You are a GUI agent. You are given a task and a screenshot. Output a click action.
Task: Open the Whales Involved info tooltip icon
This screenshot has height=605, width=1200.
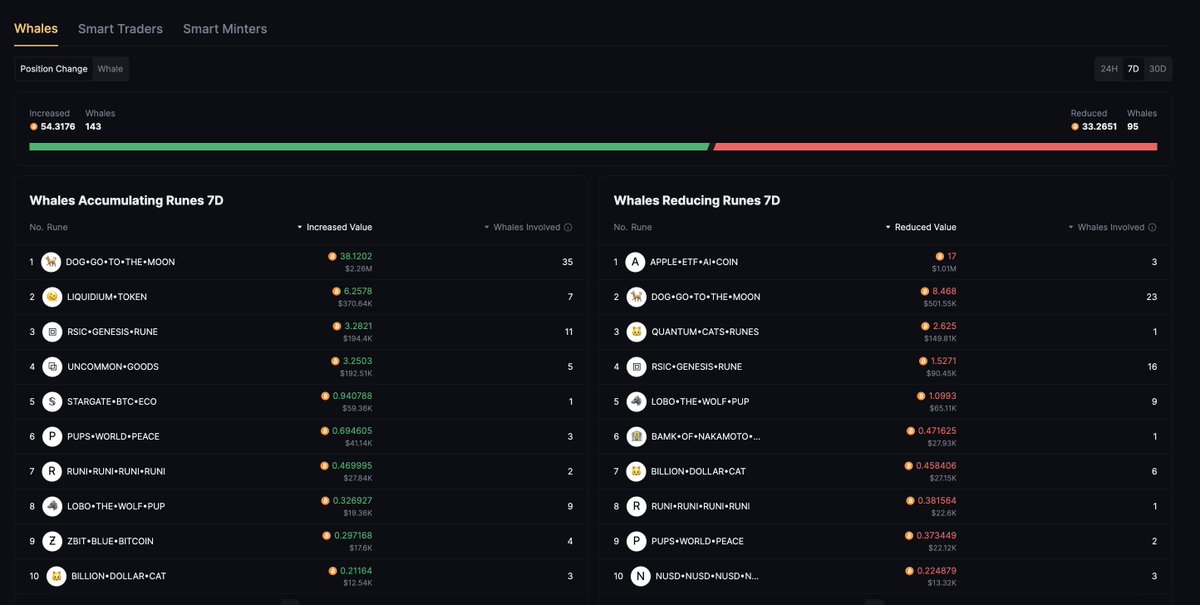568,227
